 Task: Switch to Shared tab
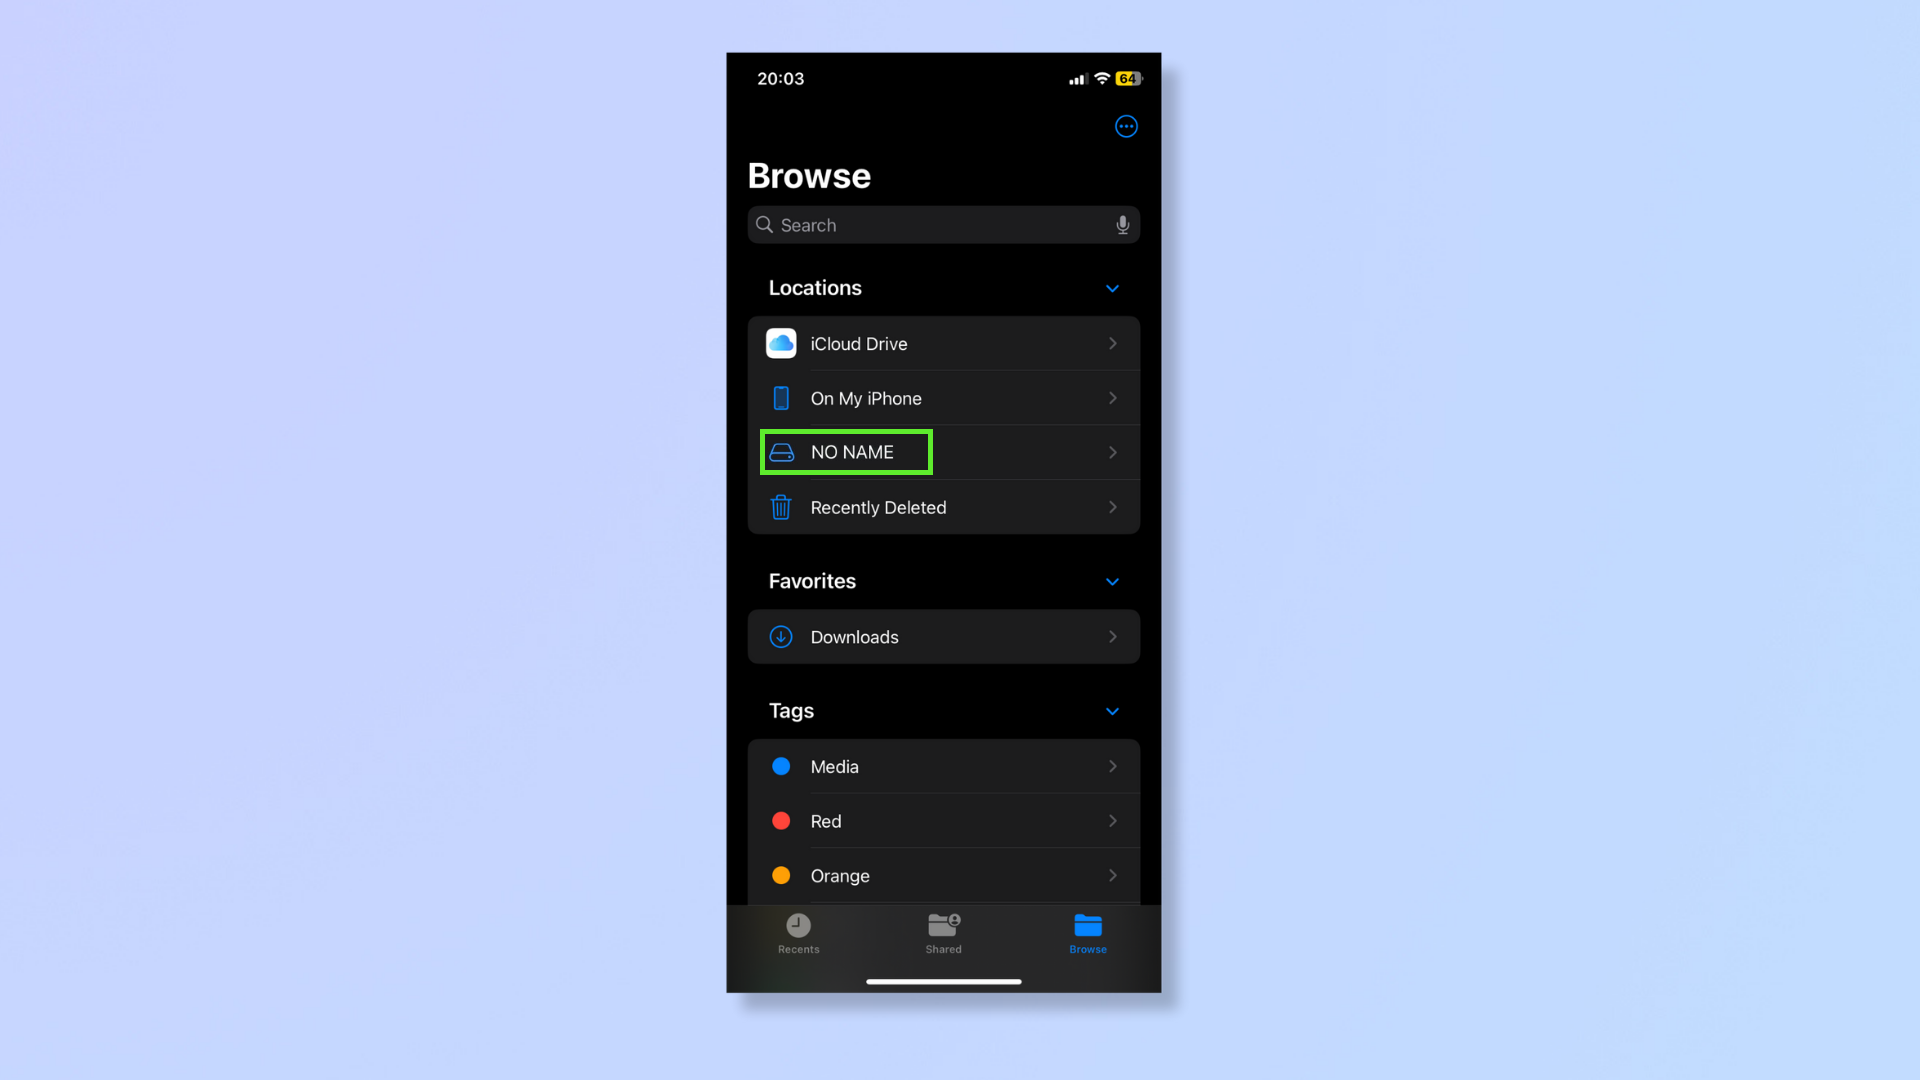[944, 932]
